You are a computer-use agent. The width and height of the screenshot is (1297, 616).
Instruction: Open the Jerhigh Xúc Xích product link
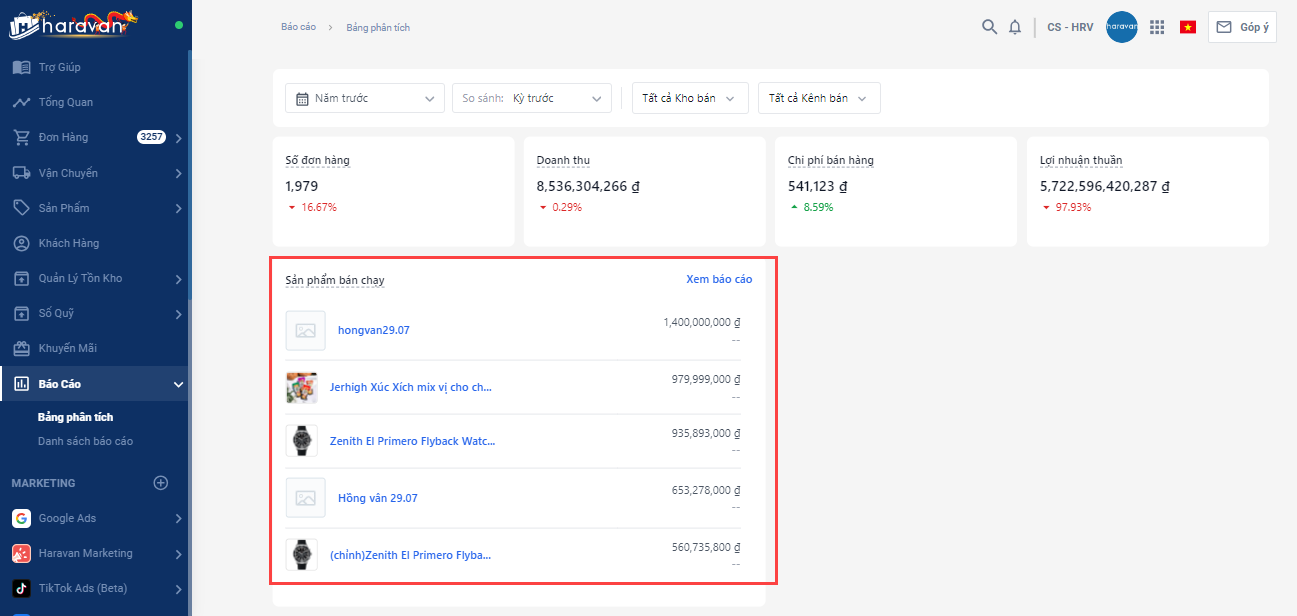tap(410, 387)
